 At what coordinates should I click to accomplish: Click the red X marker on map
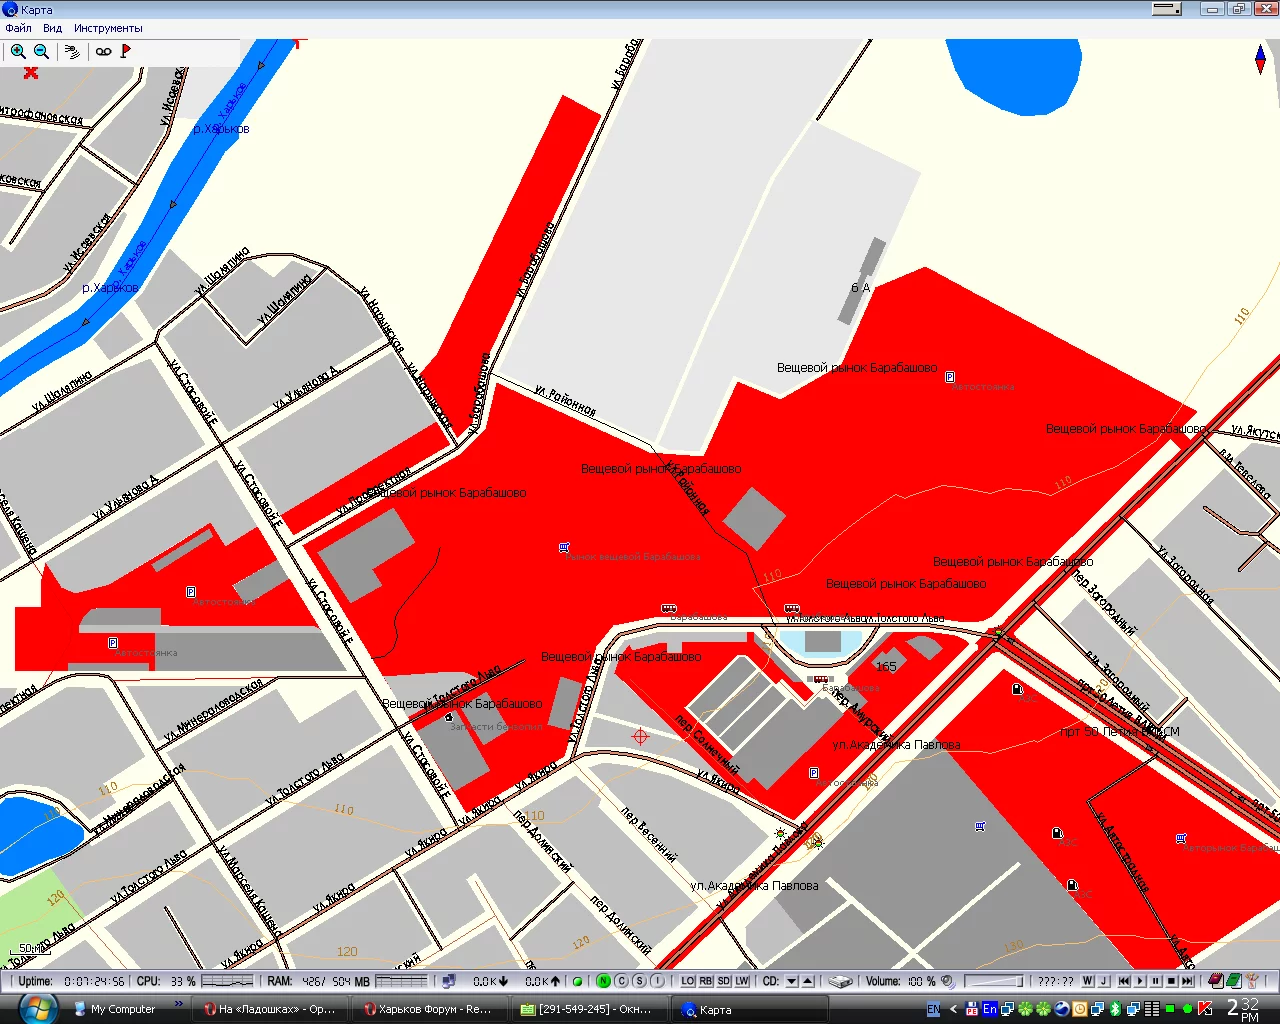pos(31,72)
